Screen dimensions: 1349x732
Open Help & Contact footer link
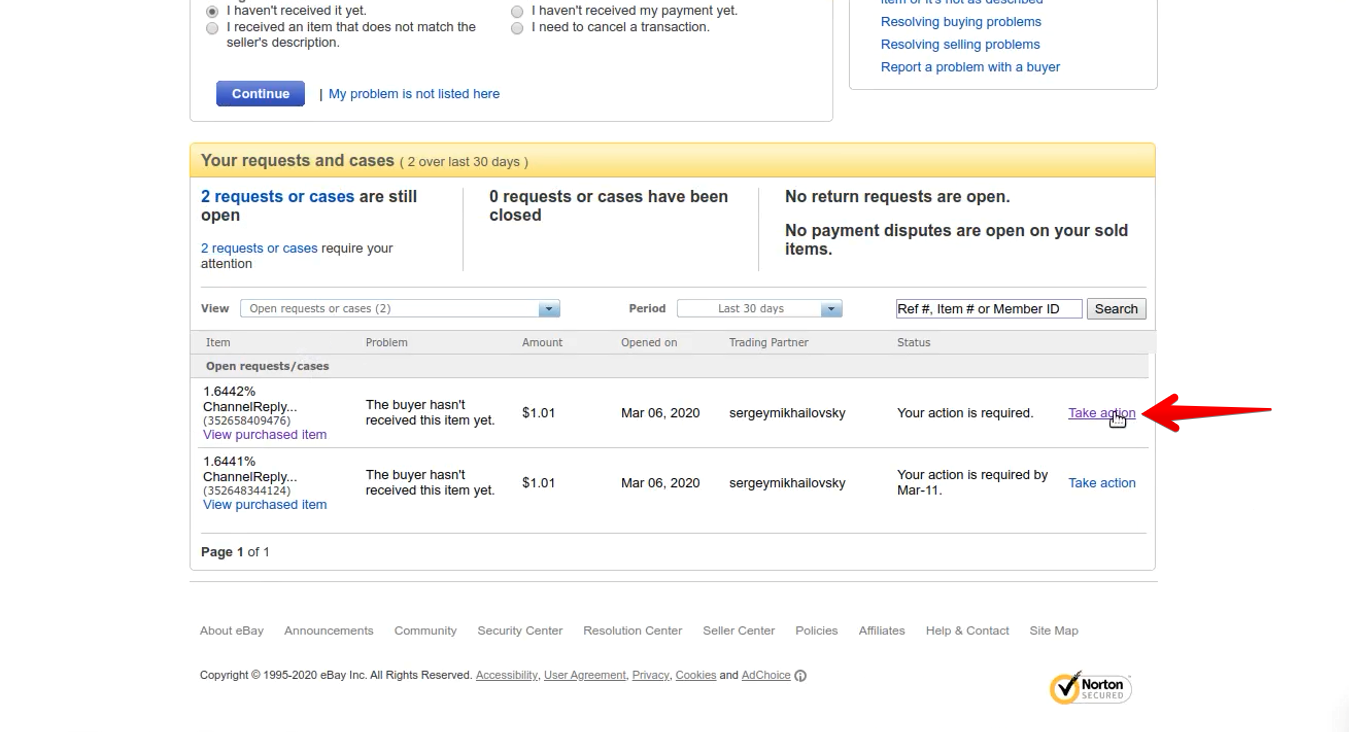(968, 631)
